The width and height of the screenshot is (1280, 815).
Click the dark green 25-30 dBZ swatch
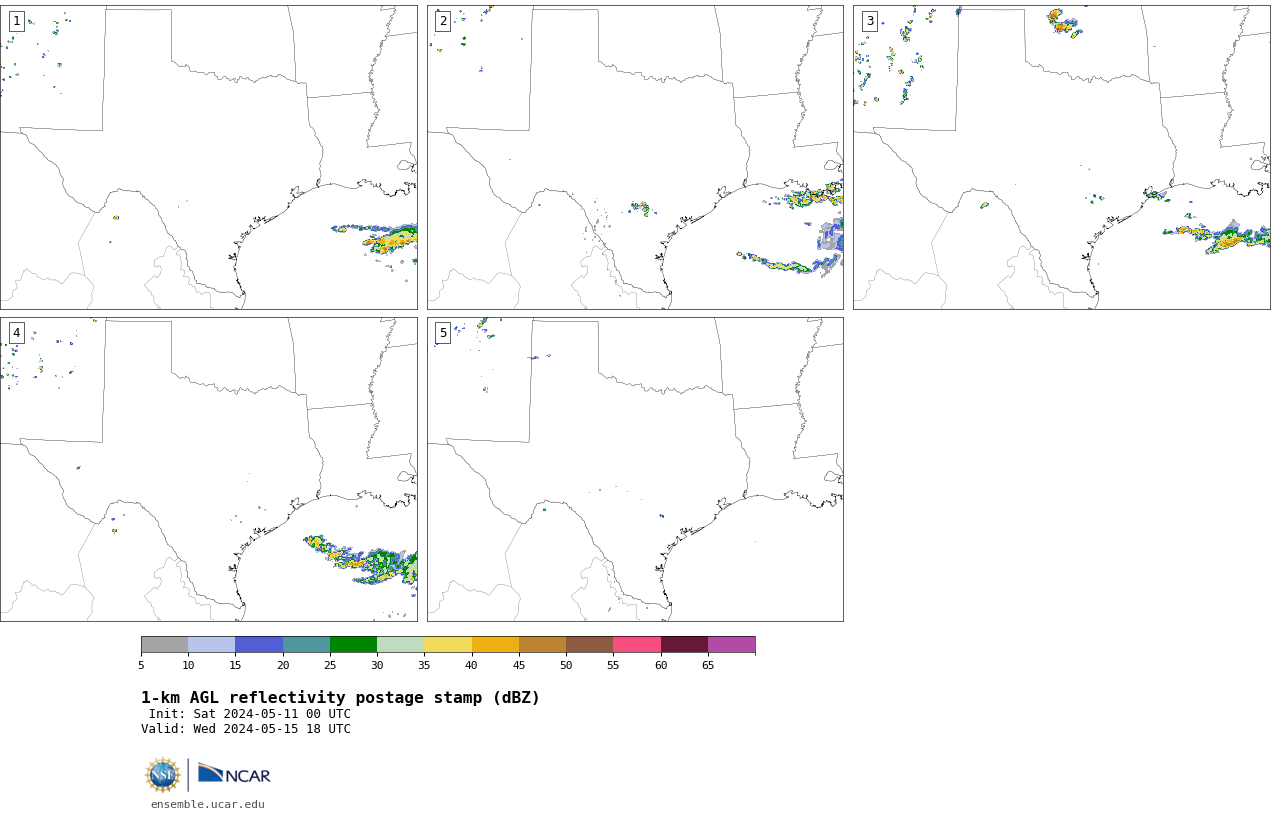click(x=353, y=645)
